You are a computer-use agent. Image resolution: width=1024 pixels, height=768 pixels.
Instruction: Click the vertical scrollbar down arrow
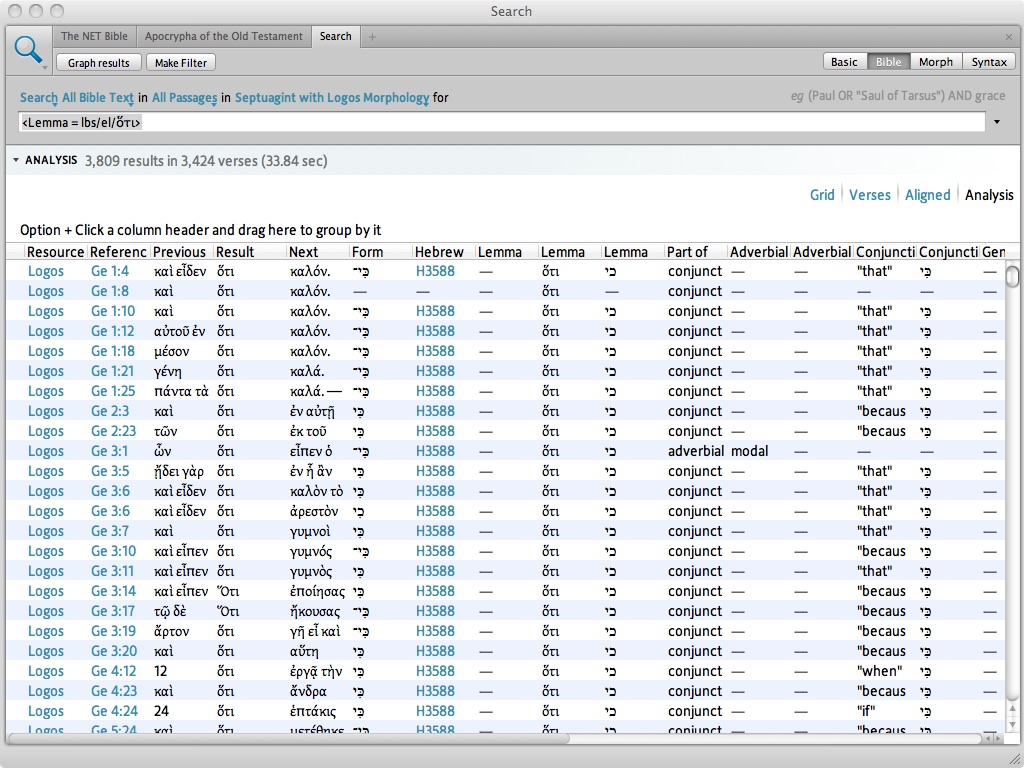click(x=1012, y=723)
